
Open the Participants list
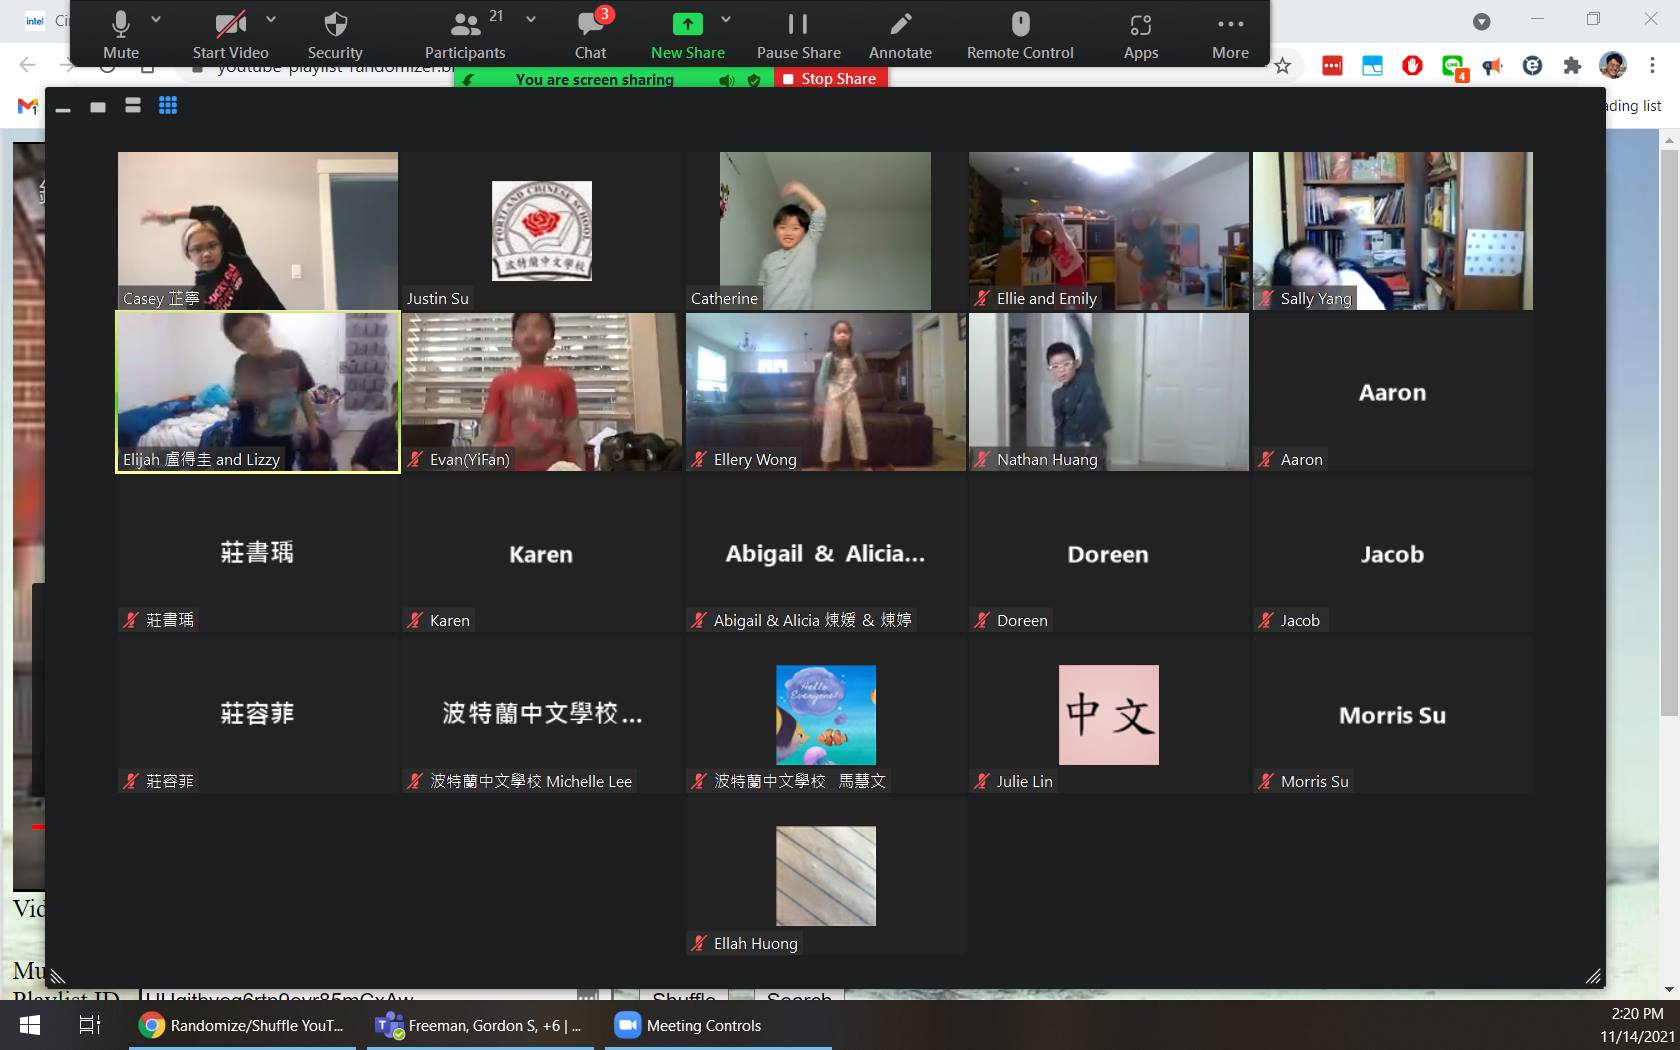click(465, 24)
